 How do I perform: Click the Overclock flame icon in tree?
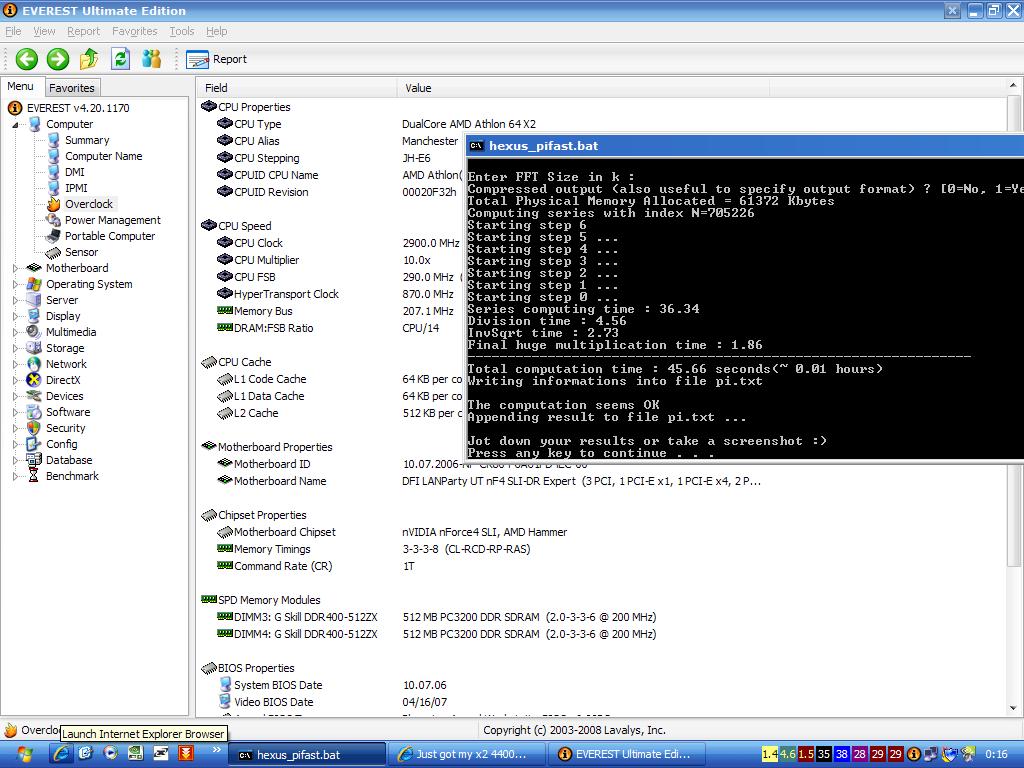(x=54, y=204)
